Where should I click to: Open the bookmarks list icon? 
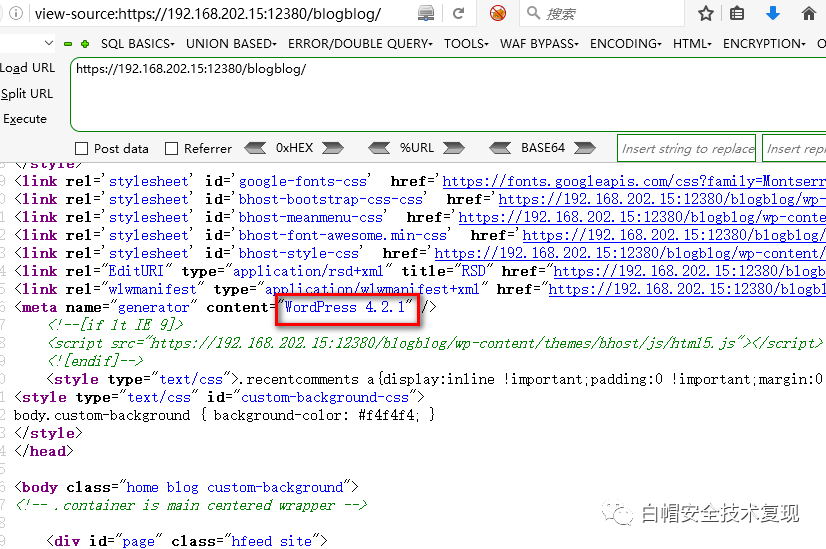737,13
